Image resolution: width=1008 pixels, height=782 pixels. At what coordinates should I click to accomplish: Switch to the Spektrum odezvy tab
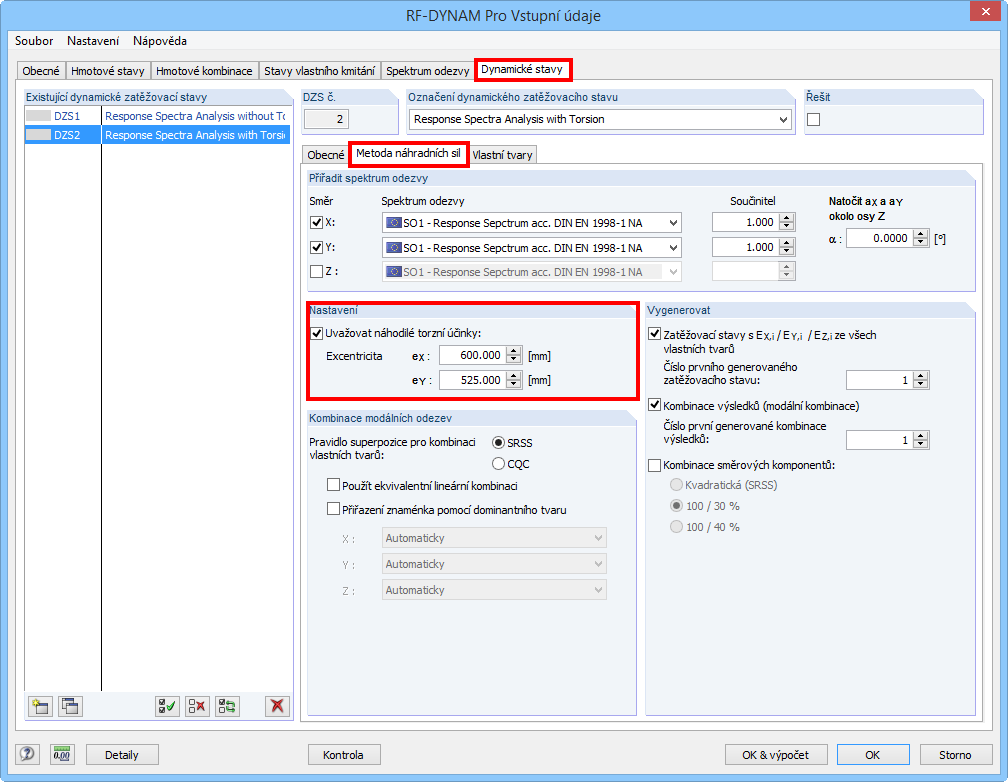click(428, 71)
